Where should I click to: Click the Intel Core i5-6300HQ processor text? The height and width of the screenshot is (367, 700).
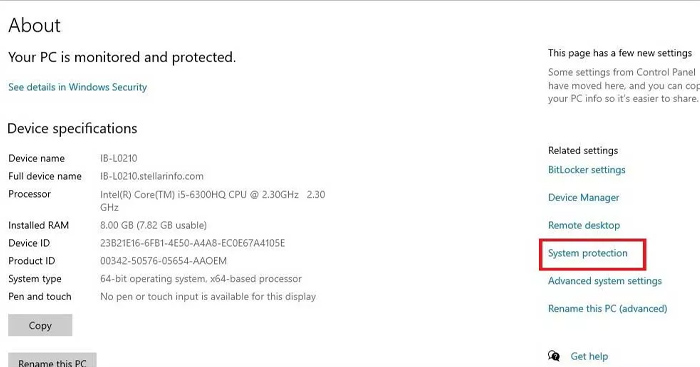point(212,201)
